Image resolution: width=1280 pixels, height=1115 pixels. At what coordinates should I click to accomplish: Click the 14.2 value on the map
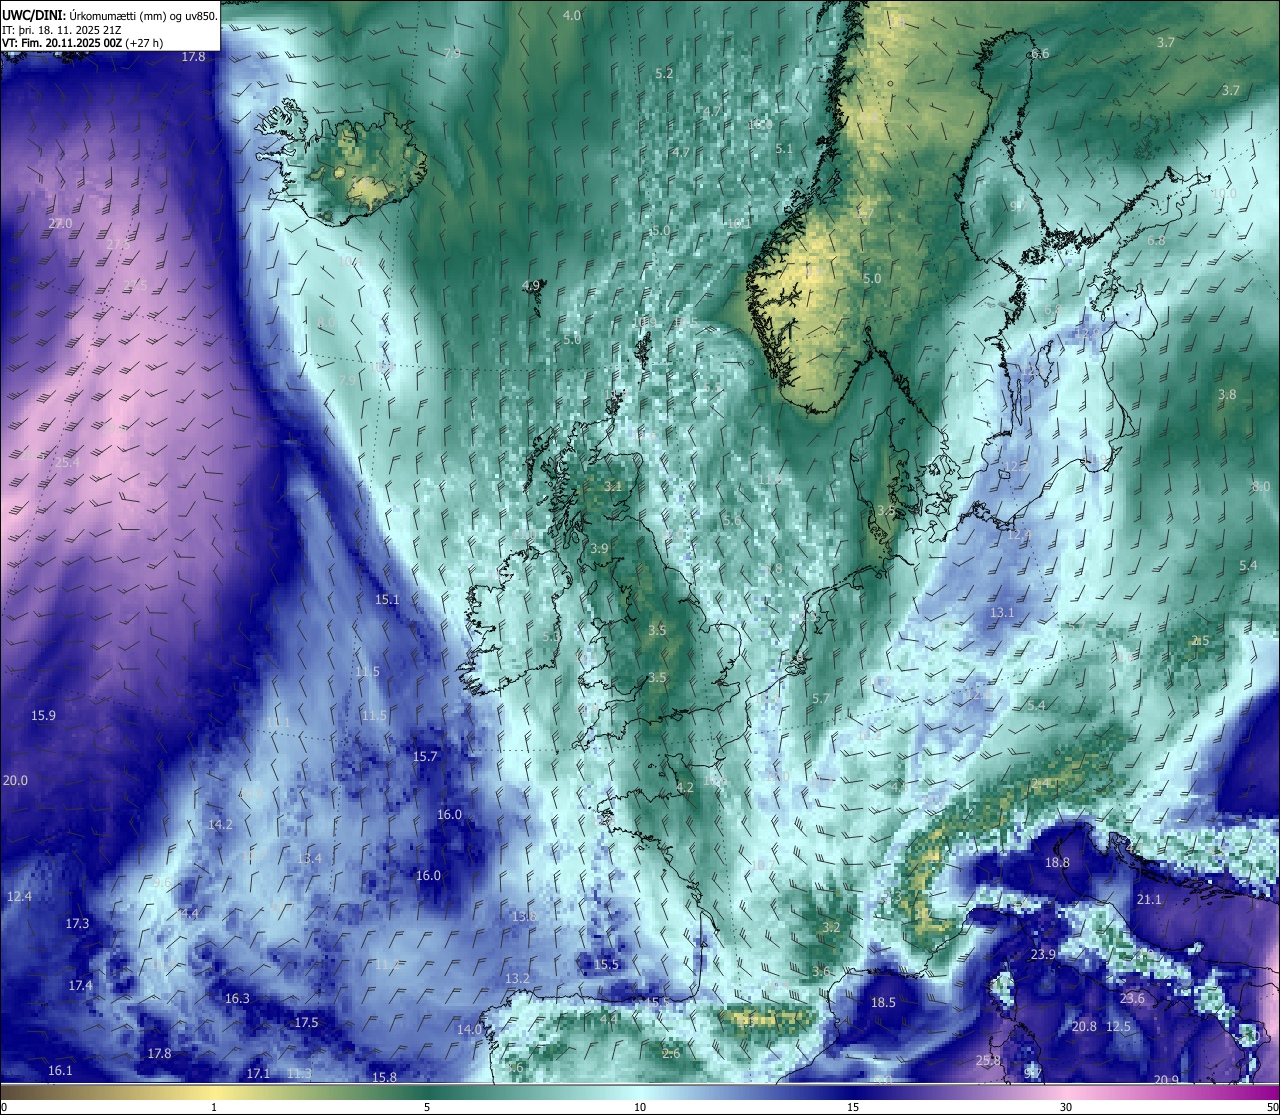[x=220, y=824]
